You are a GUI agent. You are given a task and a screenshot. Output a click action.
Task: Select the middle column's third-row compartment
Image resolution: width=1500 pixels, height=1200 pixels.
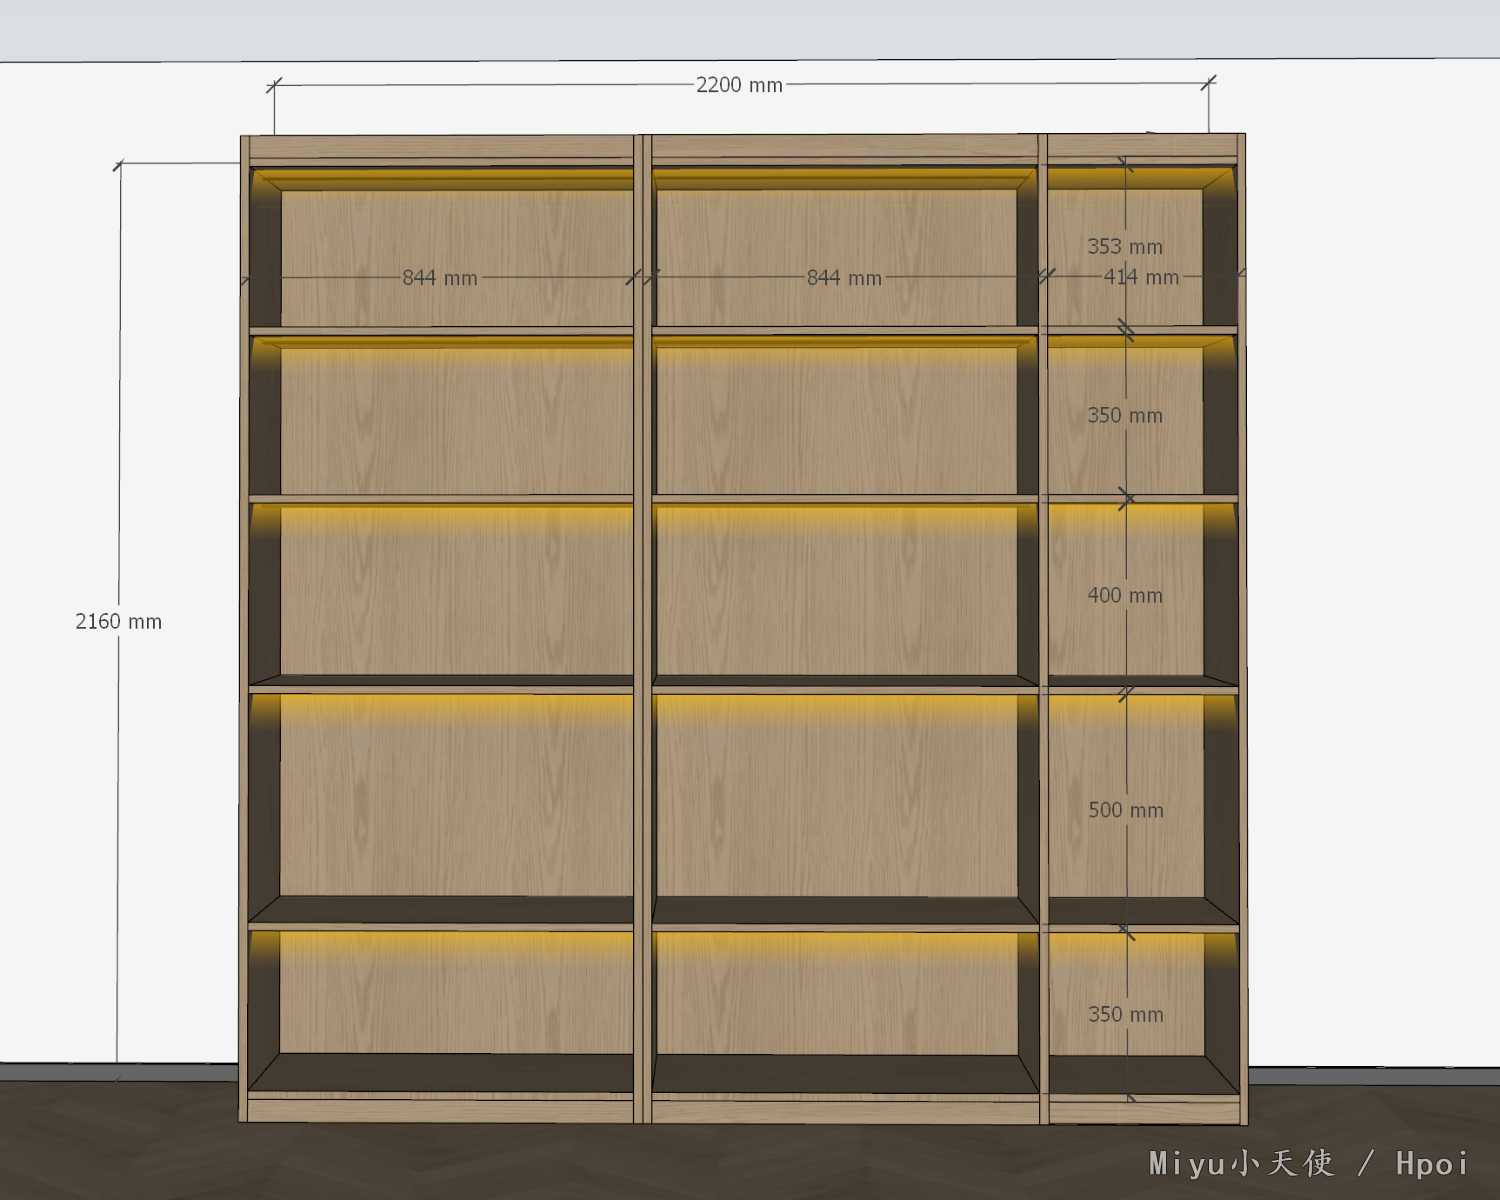tap(836, 590)
